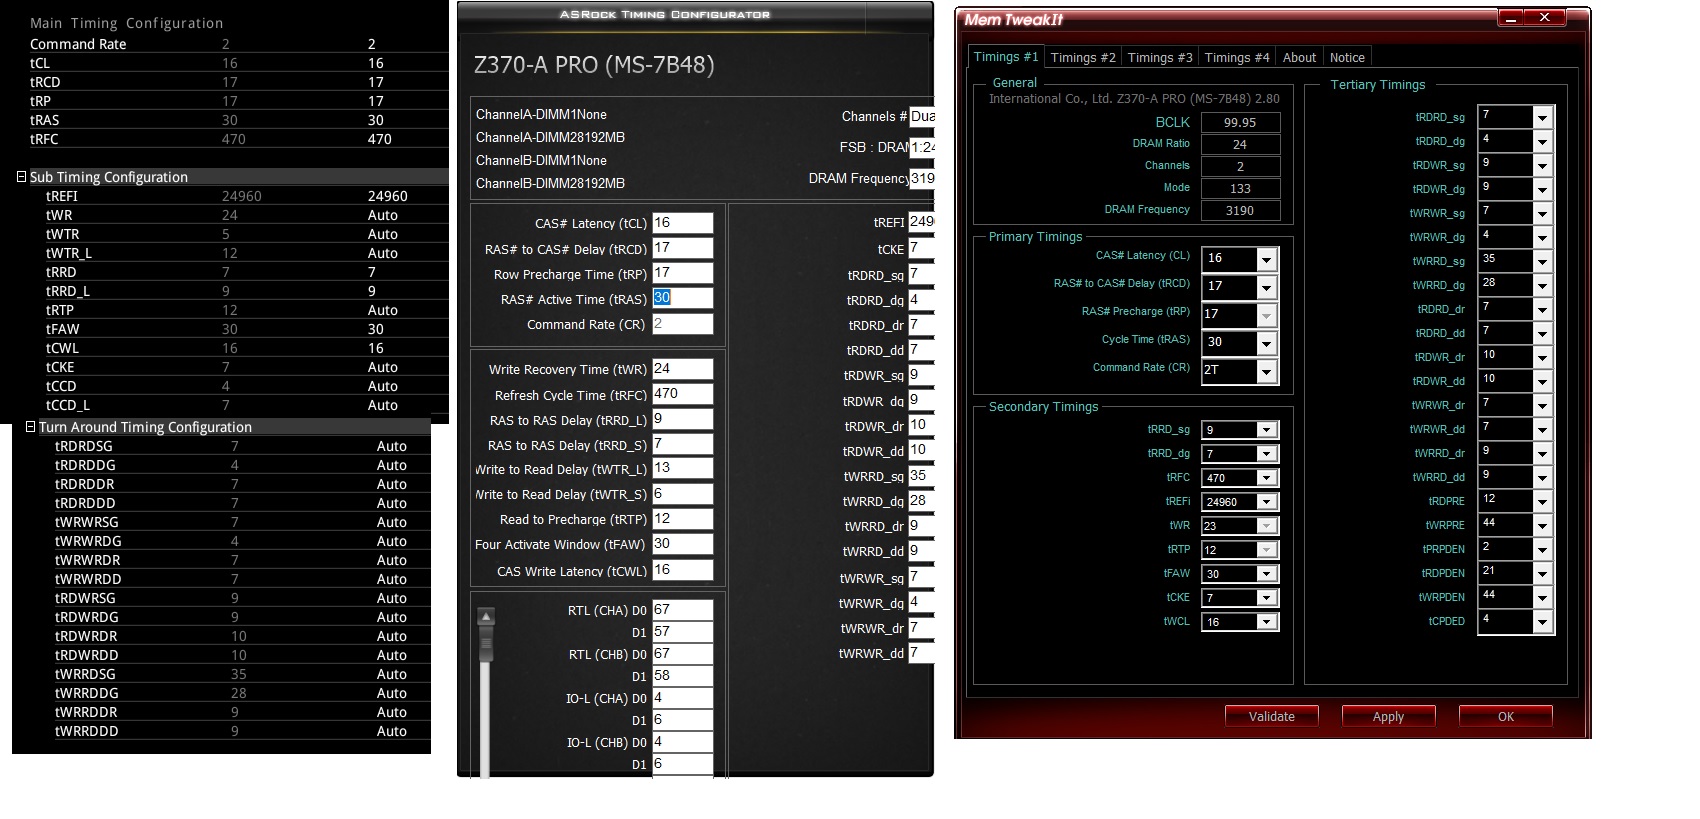1700x819 pixels.
Task: Open the tWRPRE tertiary dropdown in Mem TweakIt
Action: click(1542, 525)
